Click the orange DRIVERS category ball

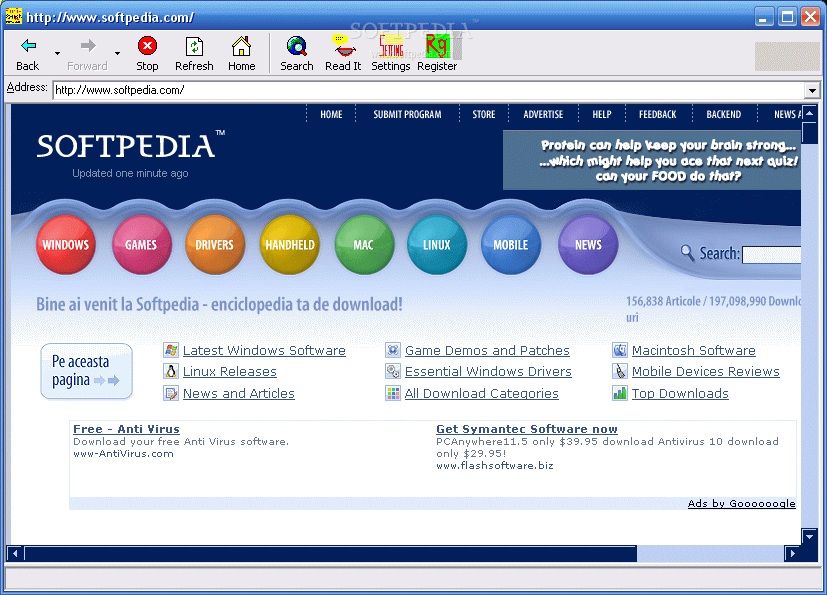[x=215, y=245]
